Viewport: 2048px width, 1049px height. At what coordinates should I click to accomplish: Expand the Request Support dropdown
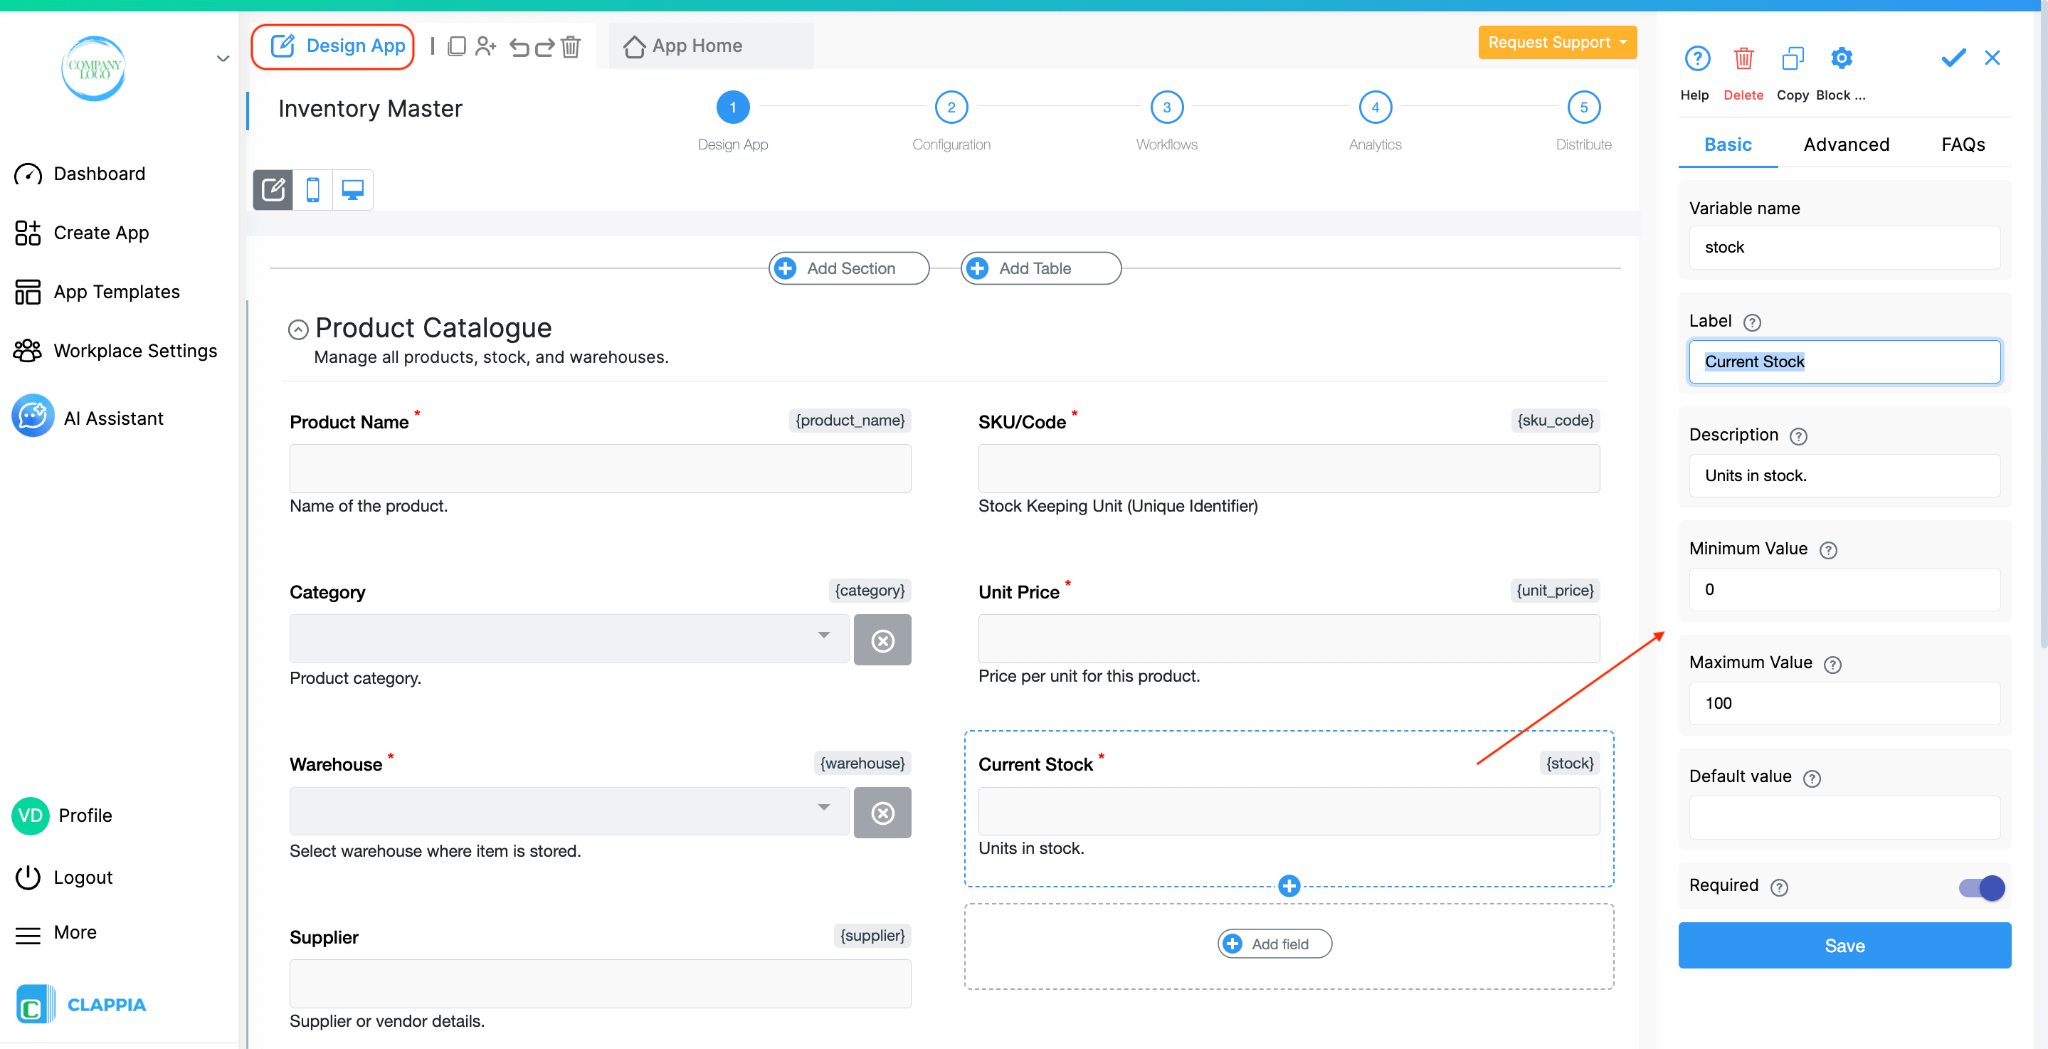point(1556,42)
